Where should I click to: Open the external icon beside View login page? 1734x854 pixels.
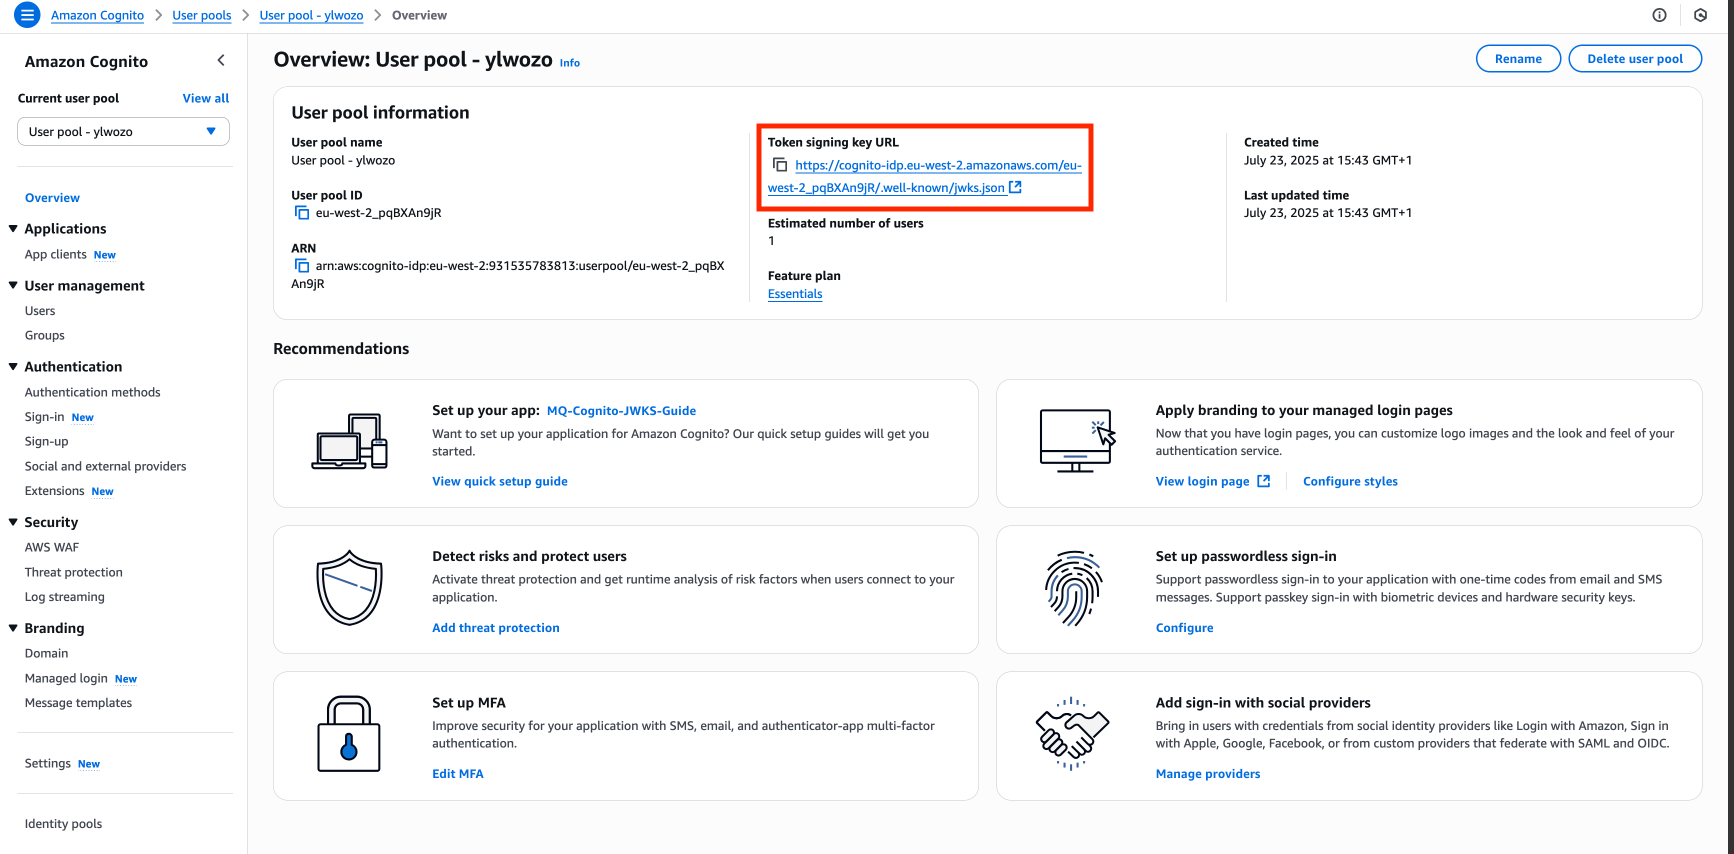(x=1263, y=481)
